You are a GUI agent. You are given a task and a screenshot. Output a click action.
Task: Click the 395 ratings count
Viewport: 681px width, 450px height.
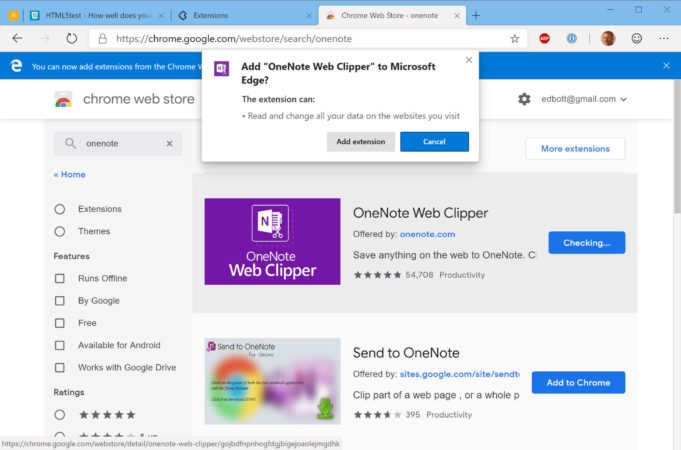coord(413,415)
